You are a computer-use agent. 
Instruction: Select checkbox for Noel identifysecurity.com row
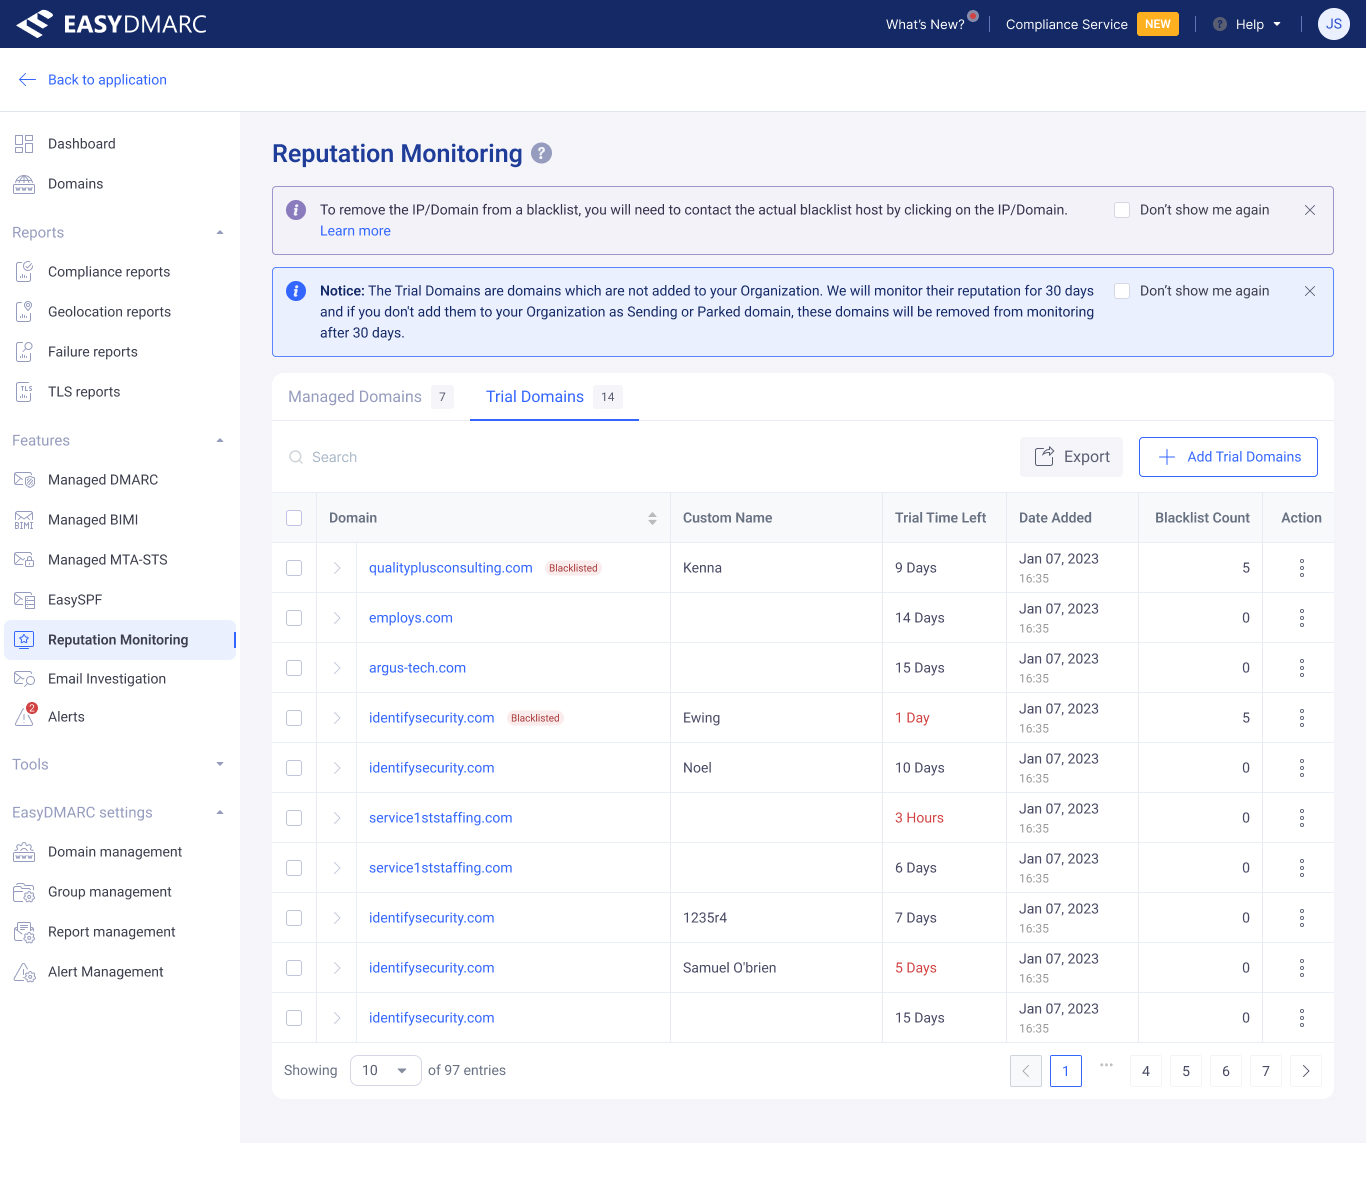[x=294, y=768]
